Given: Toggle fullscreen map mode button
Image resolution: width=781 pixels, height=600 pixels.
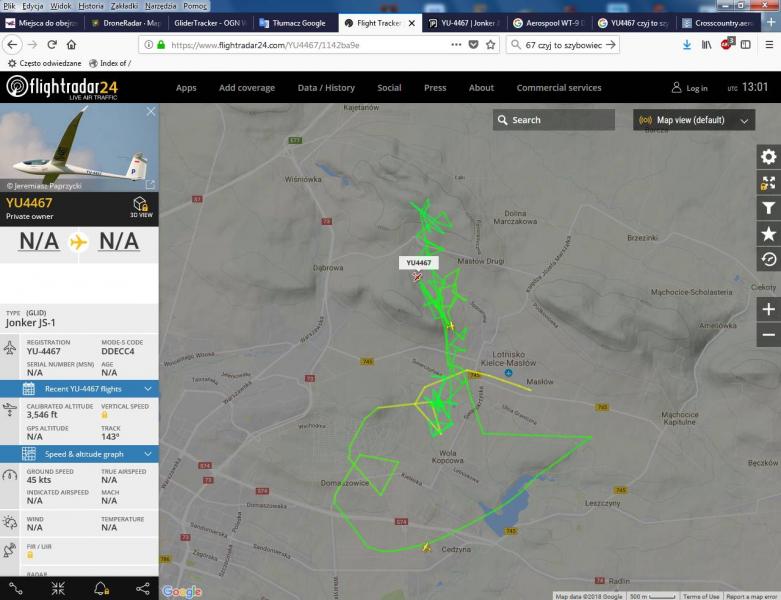Looking at the screenshot, I should tap(768, 183).
